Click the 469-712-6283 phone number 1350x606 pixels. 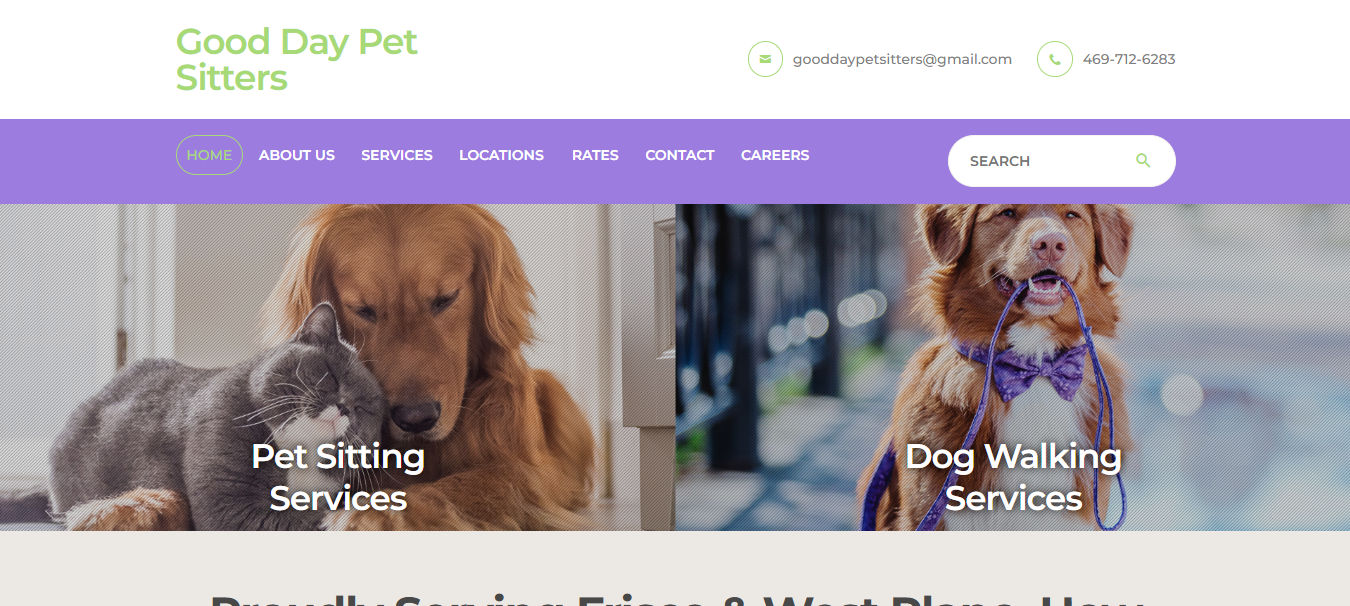click(x=1129, y=59)
